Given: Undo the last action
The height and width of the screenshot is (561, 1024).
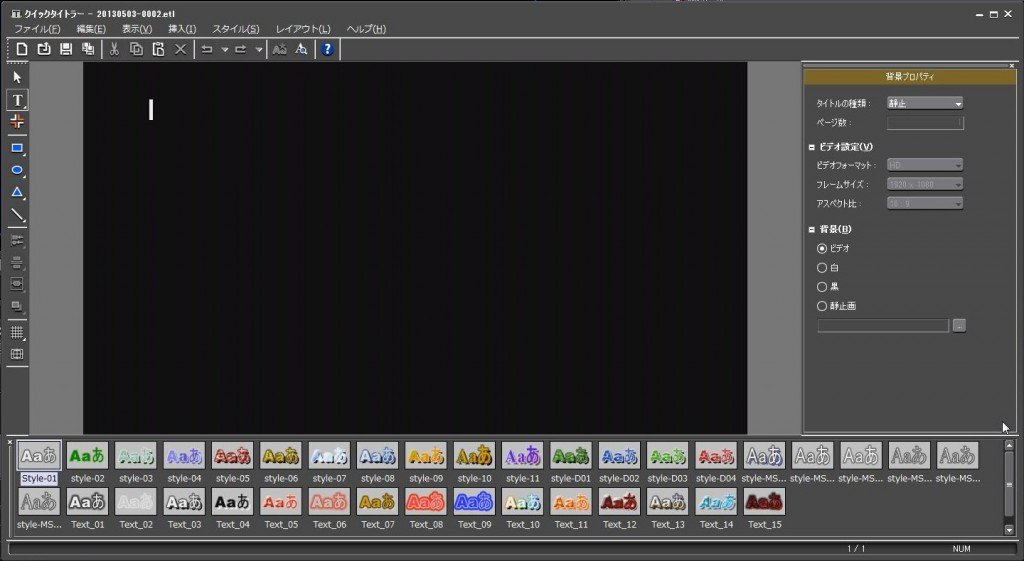Looking at the screenshot, I should coord(207,49).
